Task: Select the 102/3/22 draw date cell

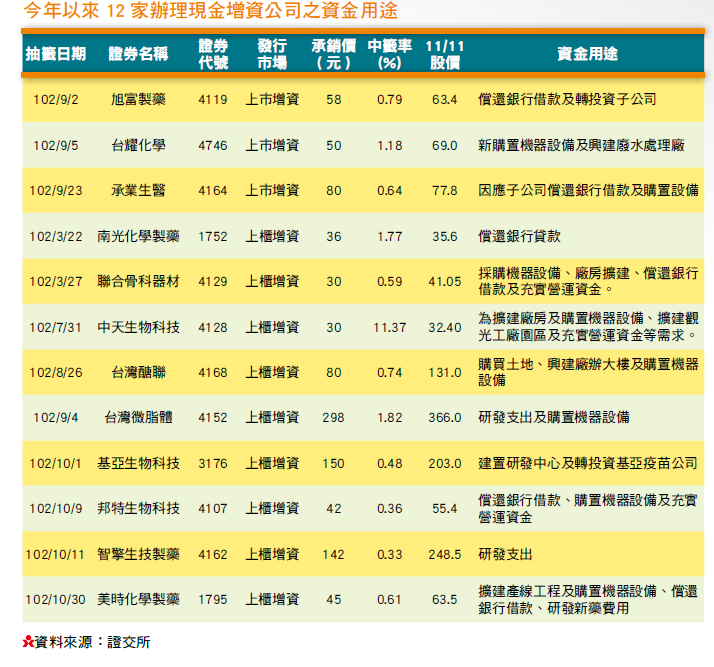Action: 56,236
